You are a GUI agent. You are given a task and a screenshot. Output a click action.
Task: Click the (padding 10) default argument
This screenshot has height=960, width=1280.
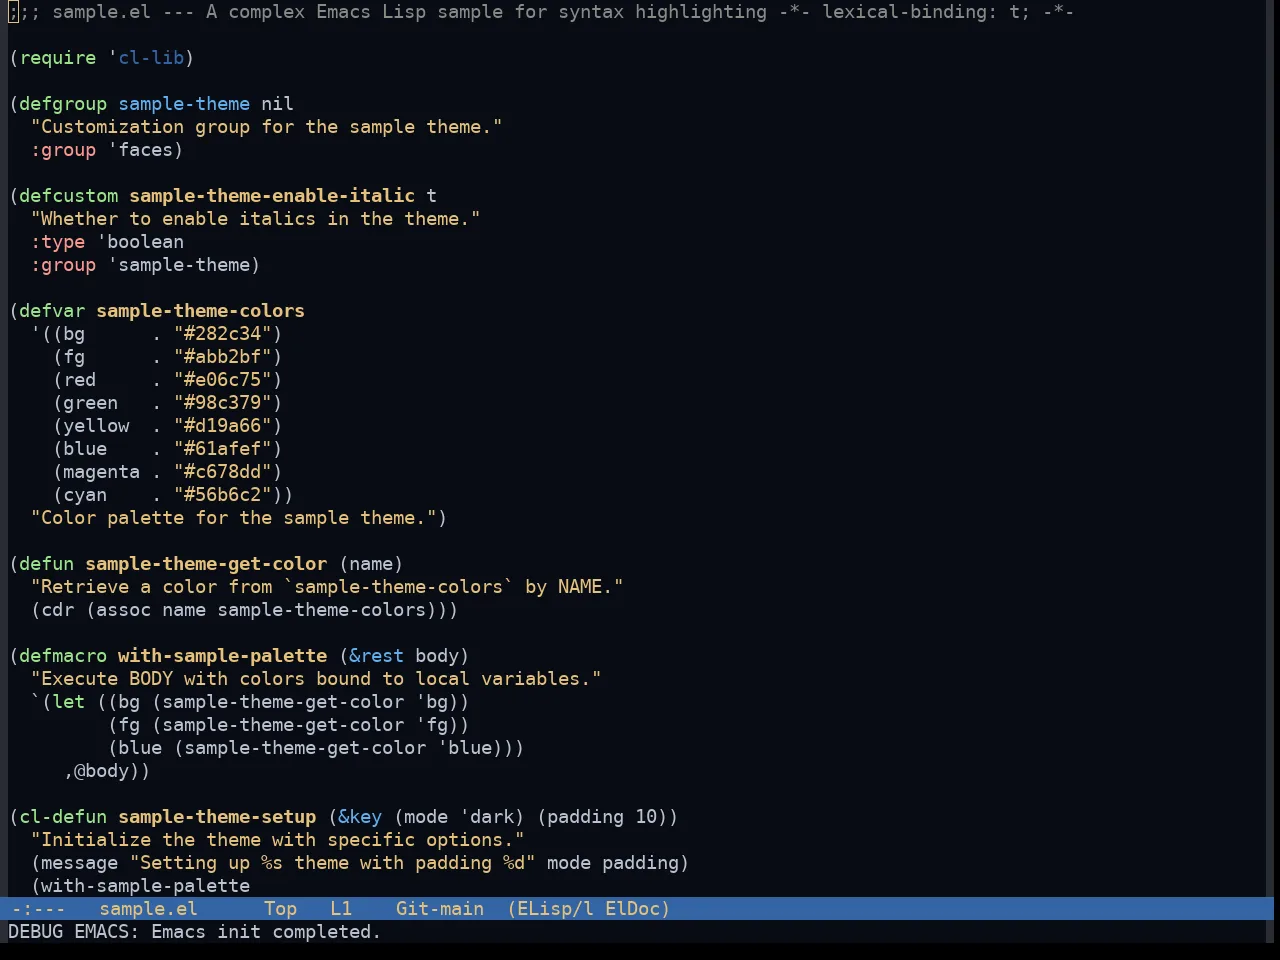coord(602,817)
